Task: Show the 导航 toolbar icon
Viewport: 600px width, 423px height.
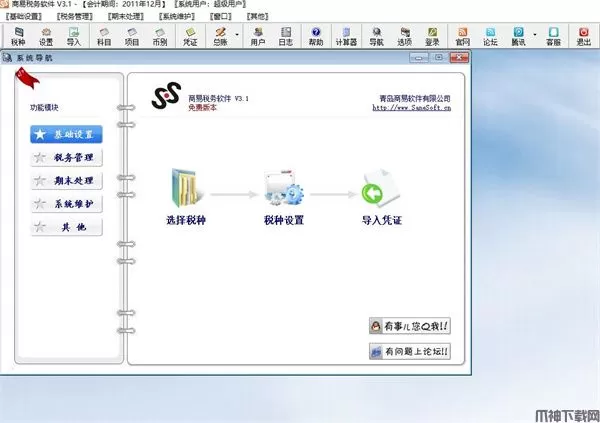Action: [x=377, y=37]
